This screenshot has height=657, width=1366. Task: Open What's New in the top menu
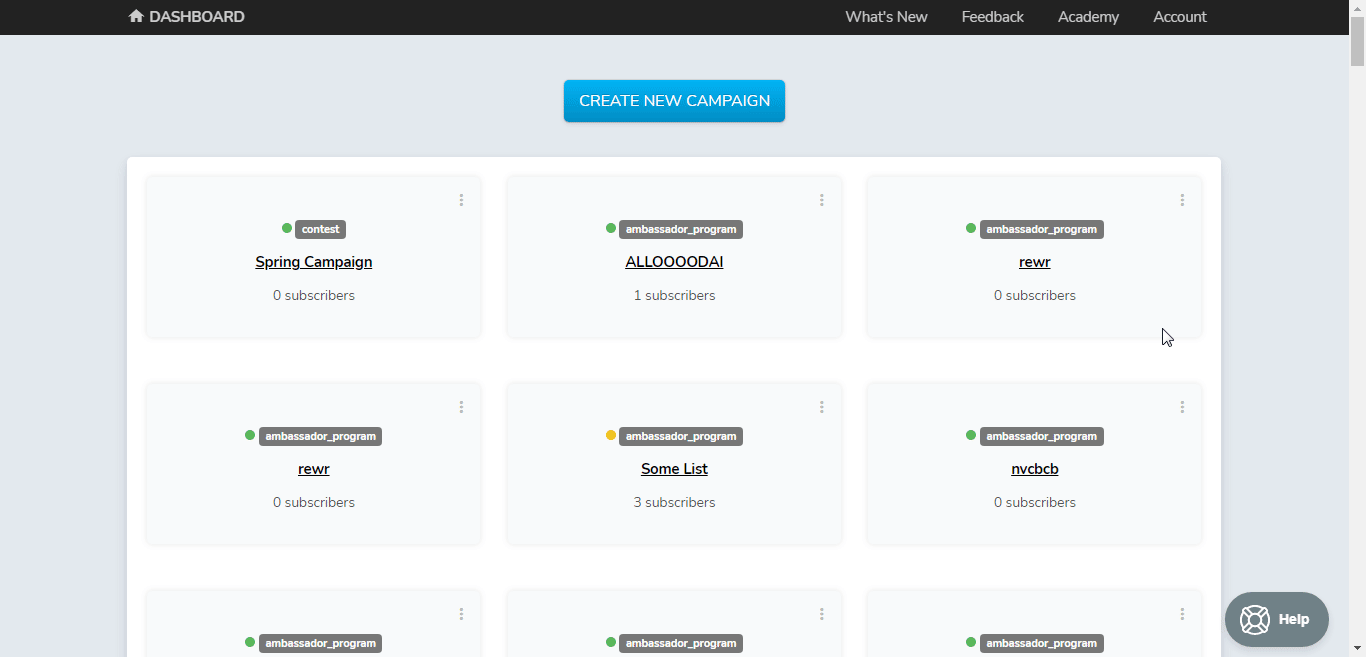[x=886, y=17]
